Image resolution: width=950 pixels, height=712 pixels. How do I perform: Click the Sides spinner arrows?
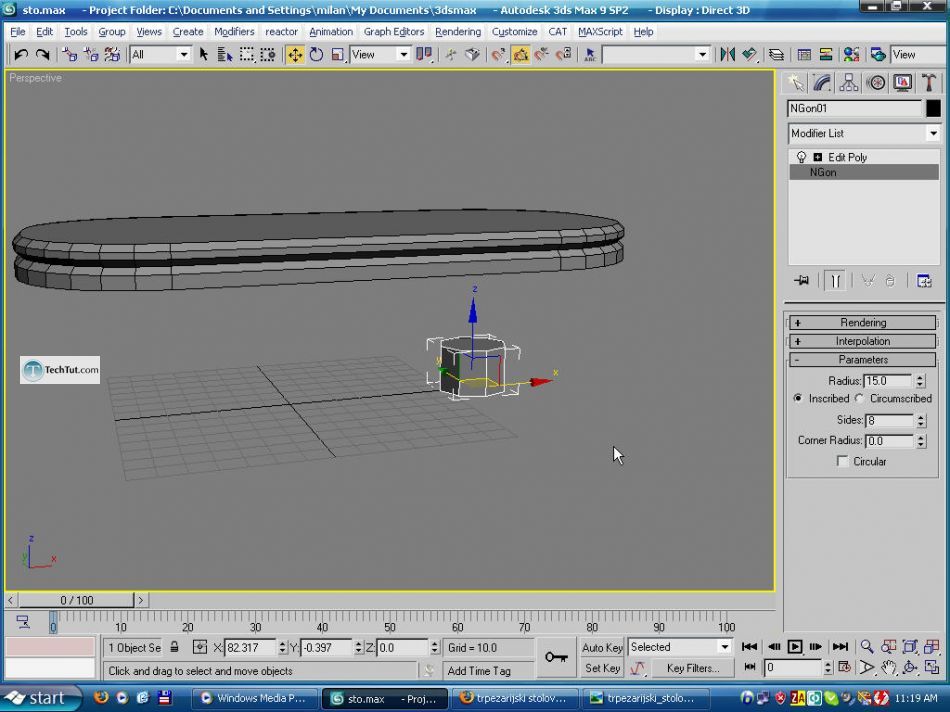921,420
